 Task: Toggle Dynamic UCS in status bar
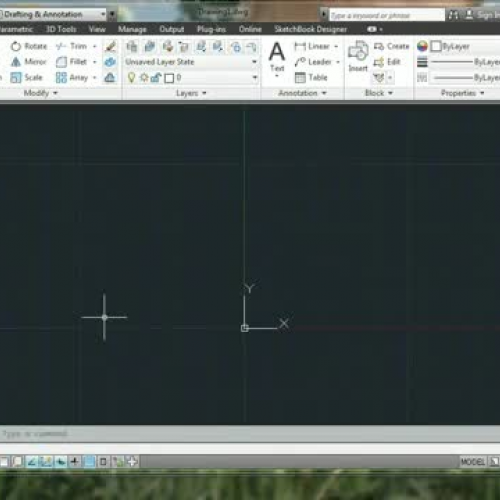[x=46, y=461]
